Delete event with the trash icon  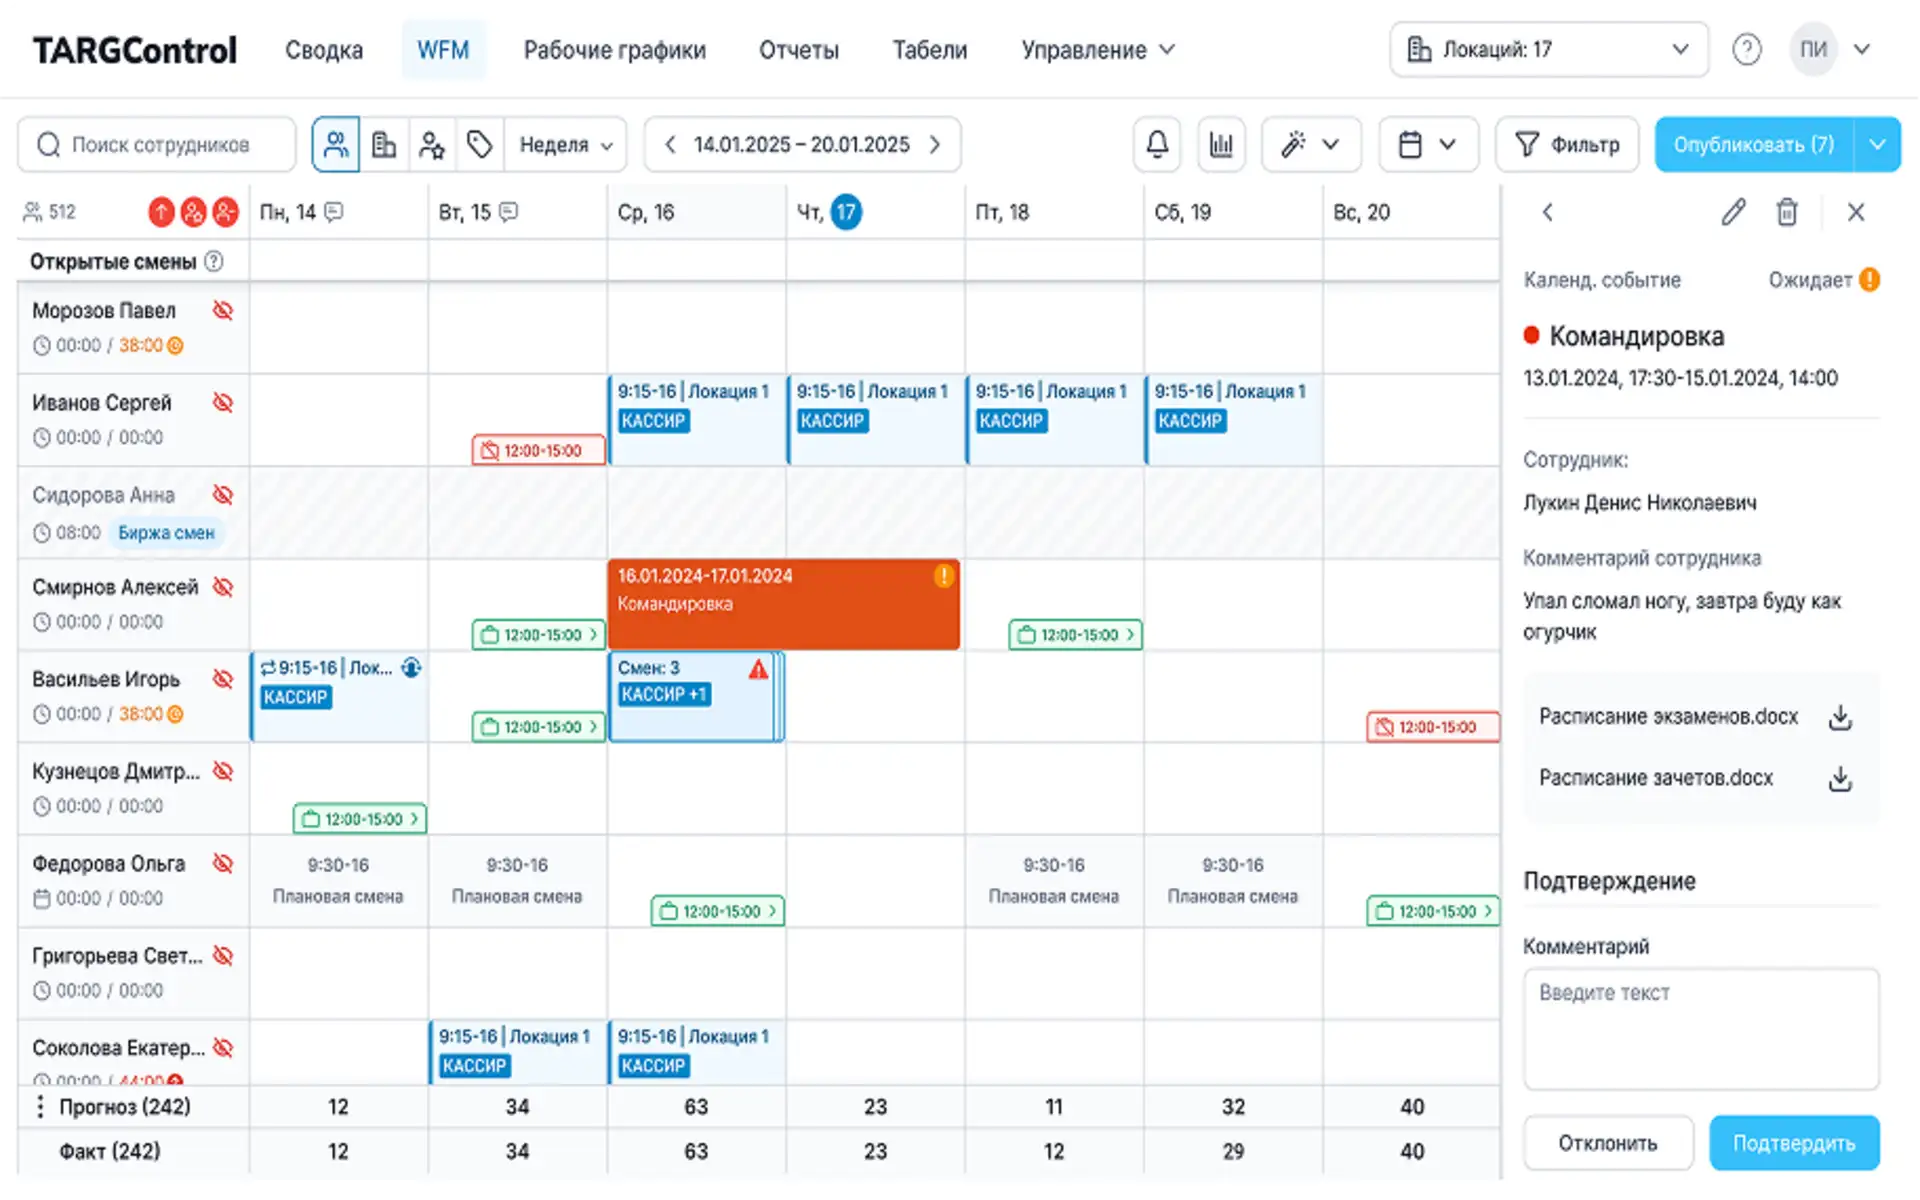pos(1787,212)
